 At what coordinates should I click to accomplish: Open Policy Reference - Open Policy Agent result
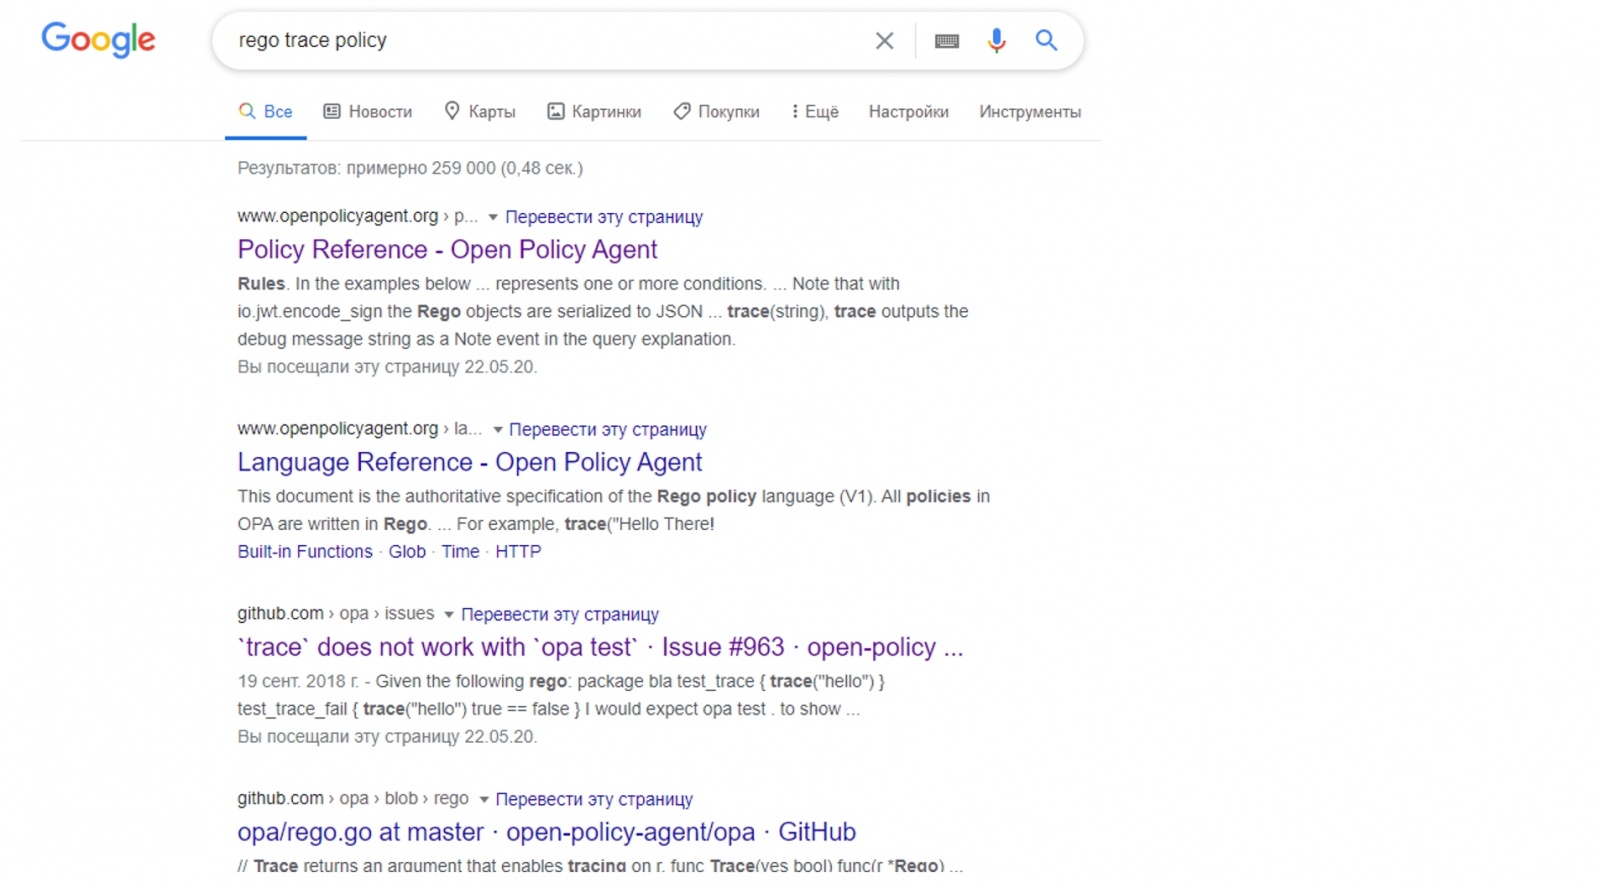tap(447, 250)
